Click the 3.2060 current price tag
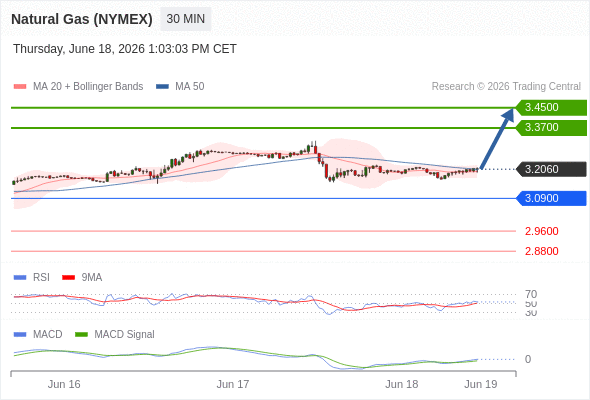The width and height of the screenshot is (590, 400). [551, 169]
